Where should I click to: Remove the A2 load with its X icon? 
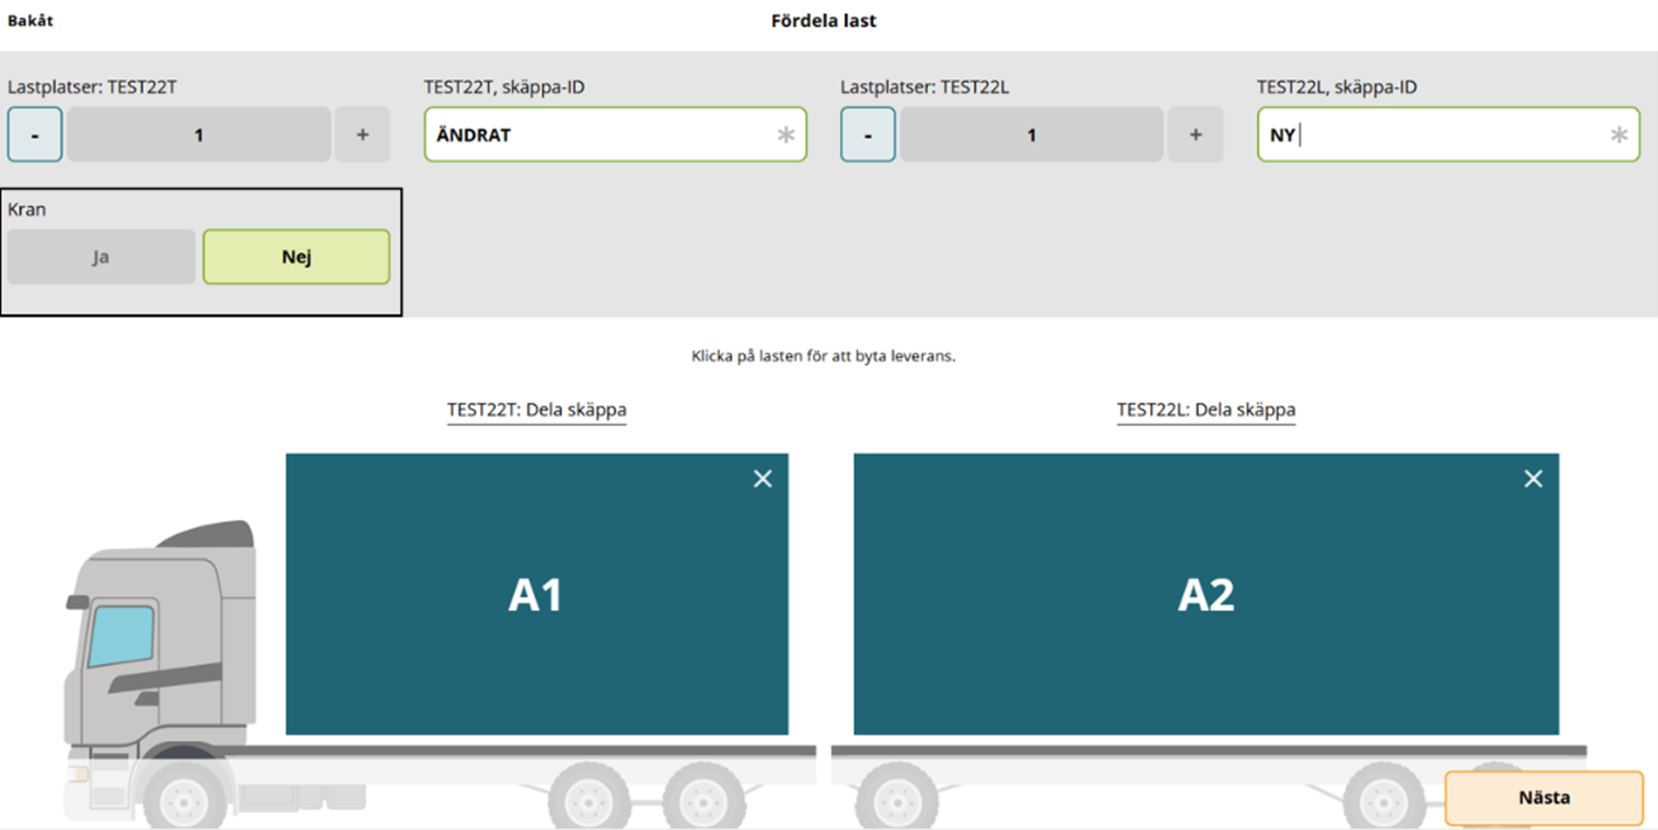point(1533,479)
